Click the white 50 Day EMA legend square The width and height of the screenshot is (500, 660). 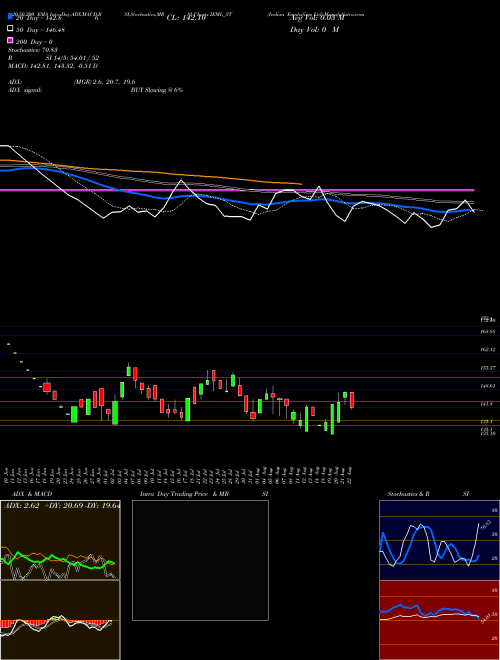pos(10,29)
